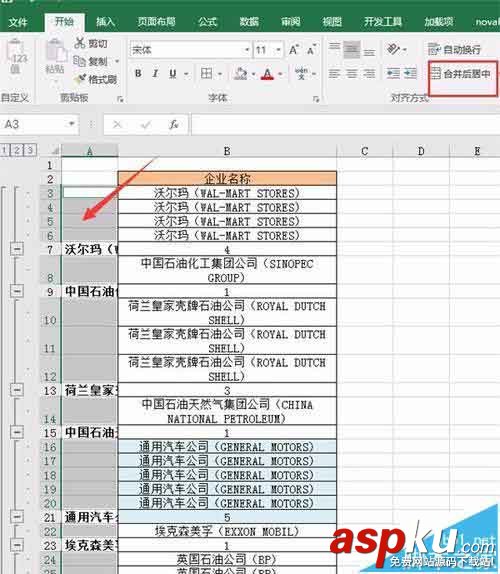Decrease font size with smaller A
Screen dimensions: 500x574
(x=311, y=50)
